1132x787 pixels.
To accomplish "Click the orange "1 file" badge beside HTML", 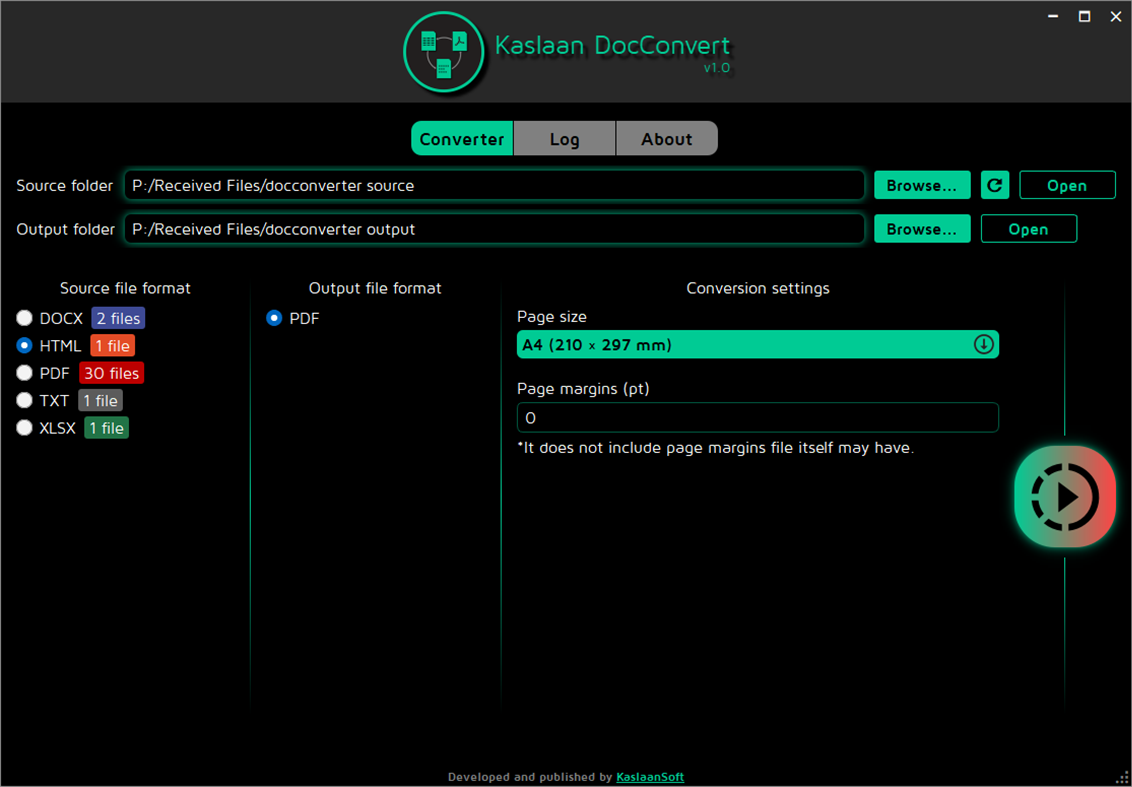I will [112, 345].
